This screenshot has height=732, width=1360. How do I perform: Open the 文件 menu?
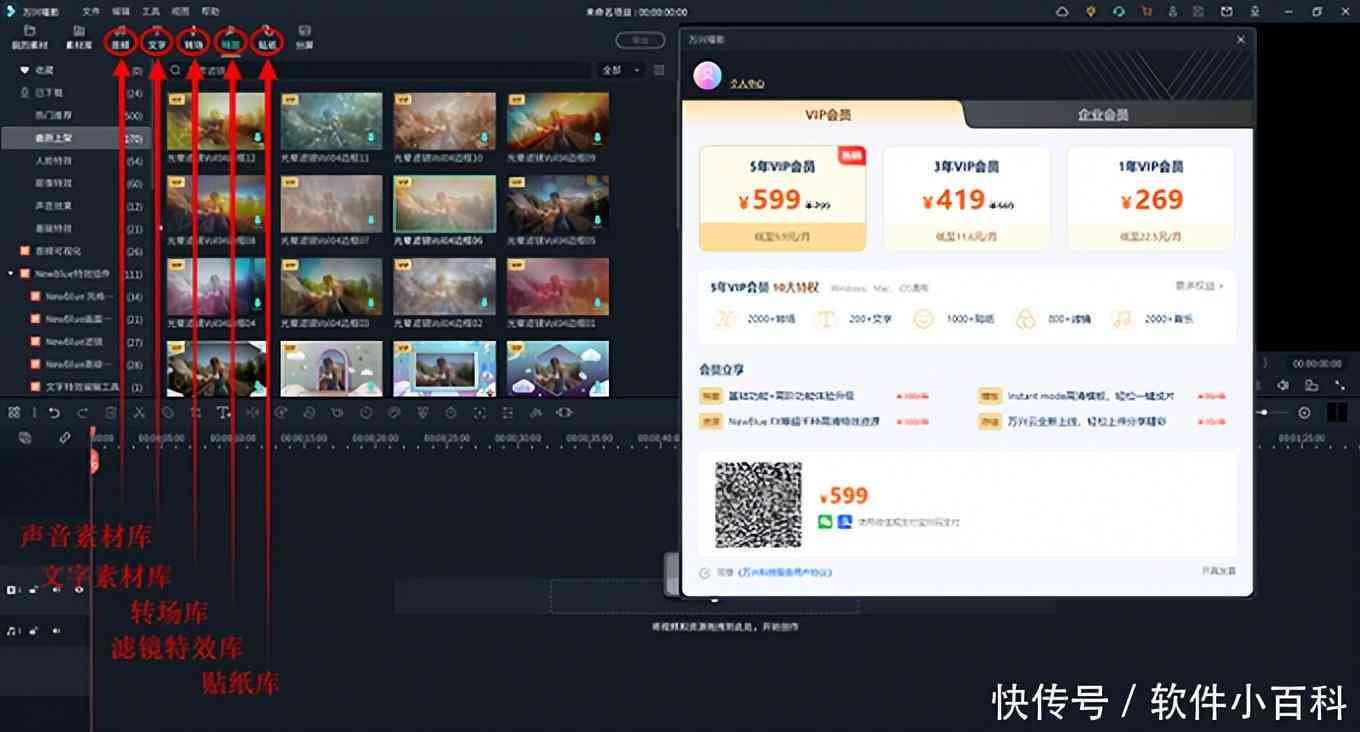91,11
